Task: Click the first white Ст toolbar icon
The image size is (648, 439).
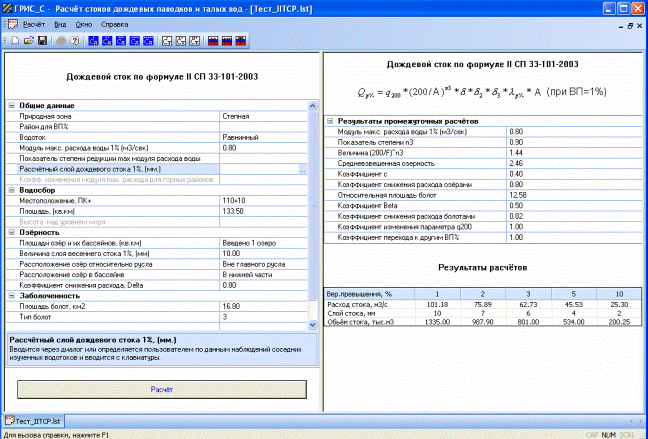Action: [167, 41]
